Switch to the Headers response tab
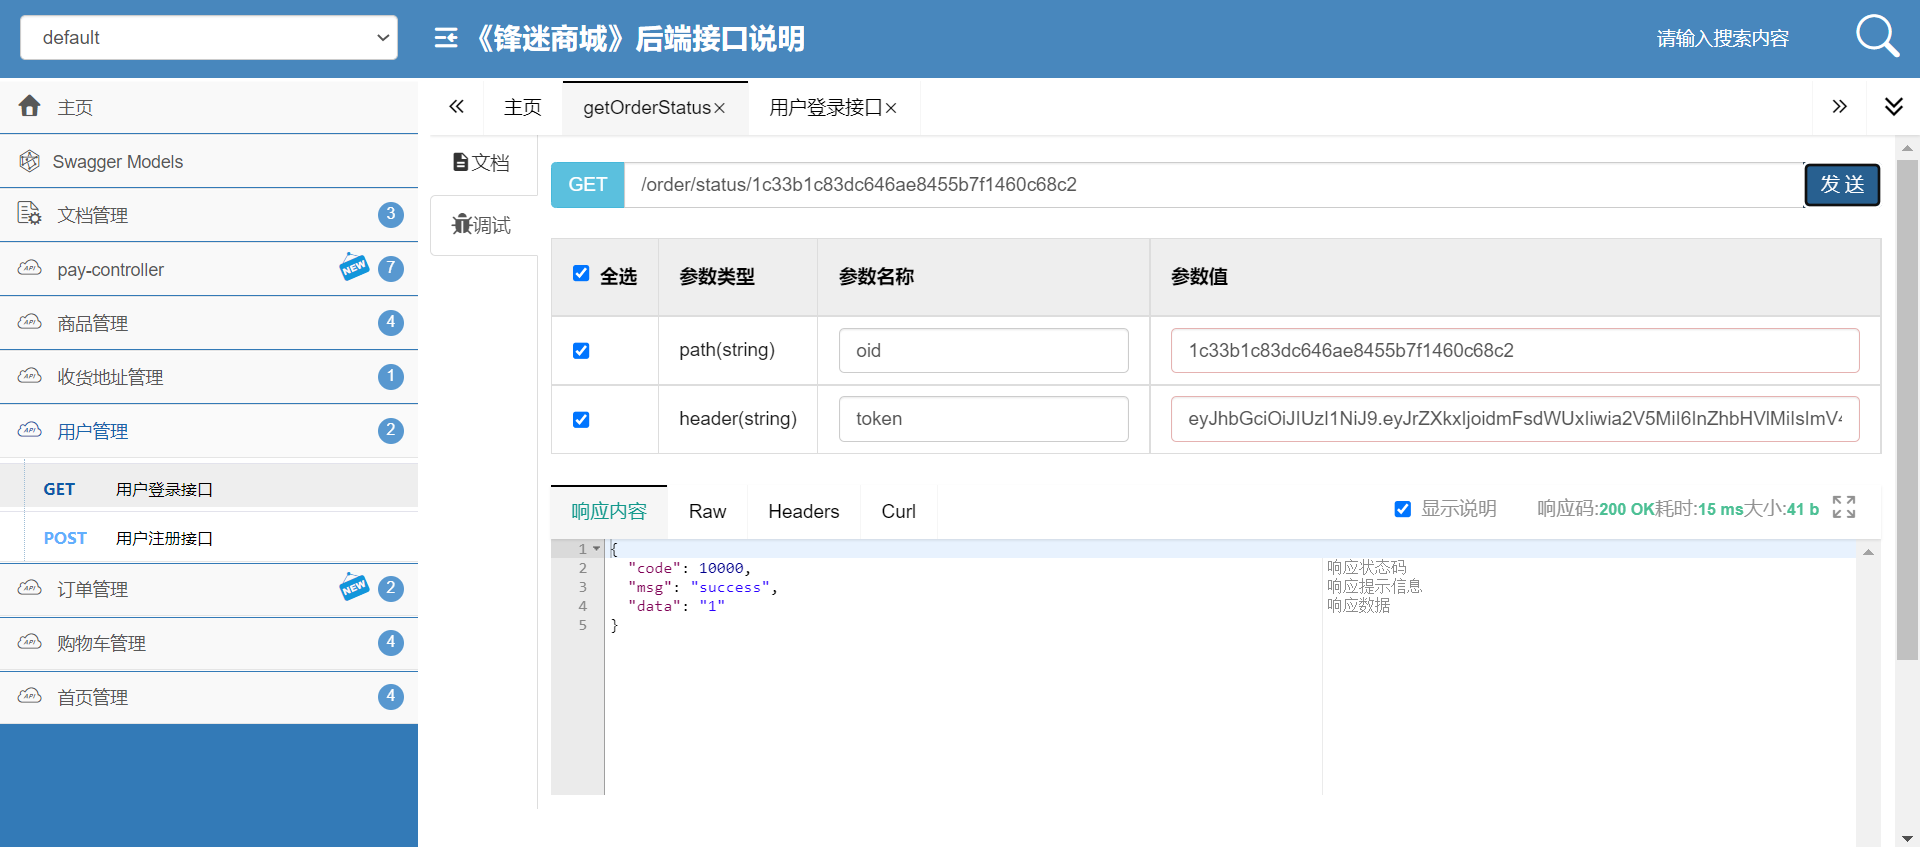This screenshot has height=847, width=1920. [x=804, y=511]
